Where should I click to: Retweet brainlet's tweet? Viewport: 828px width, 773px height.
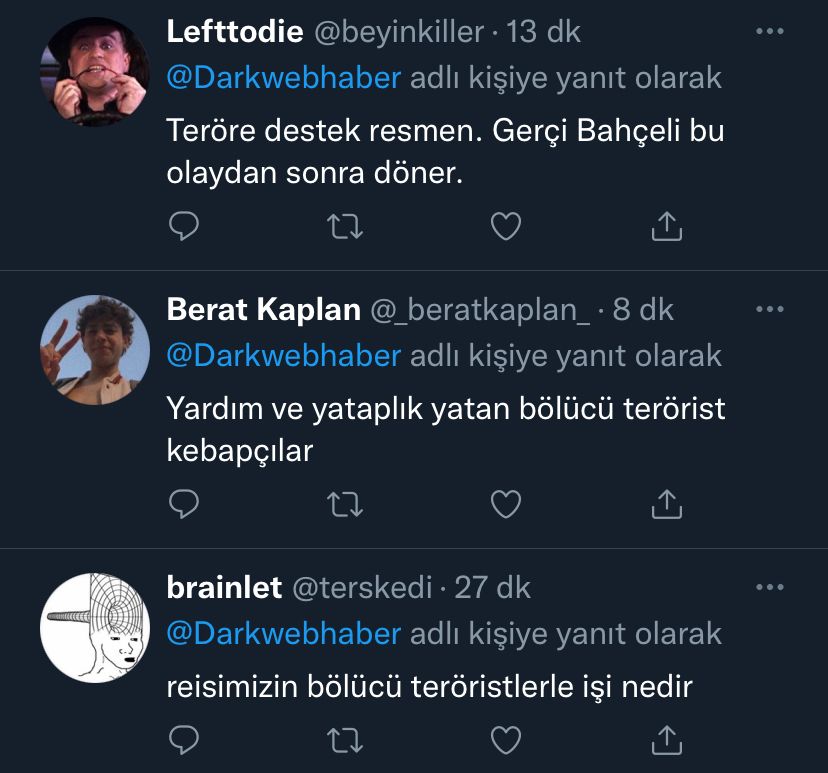click(345, 739)
